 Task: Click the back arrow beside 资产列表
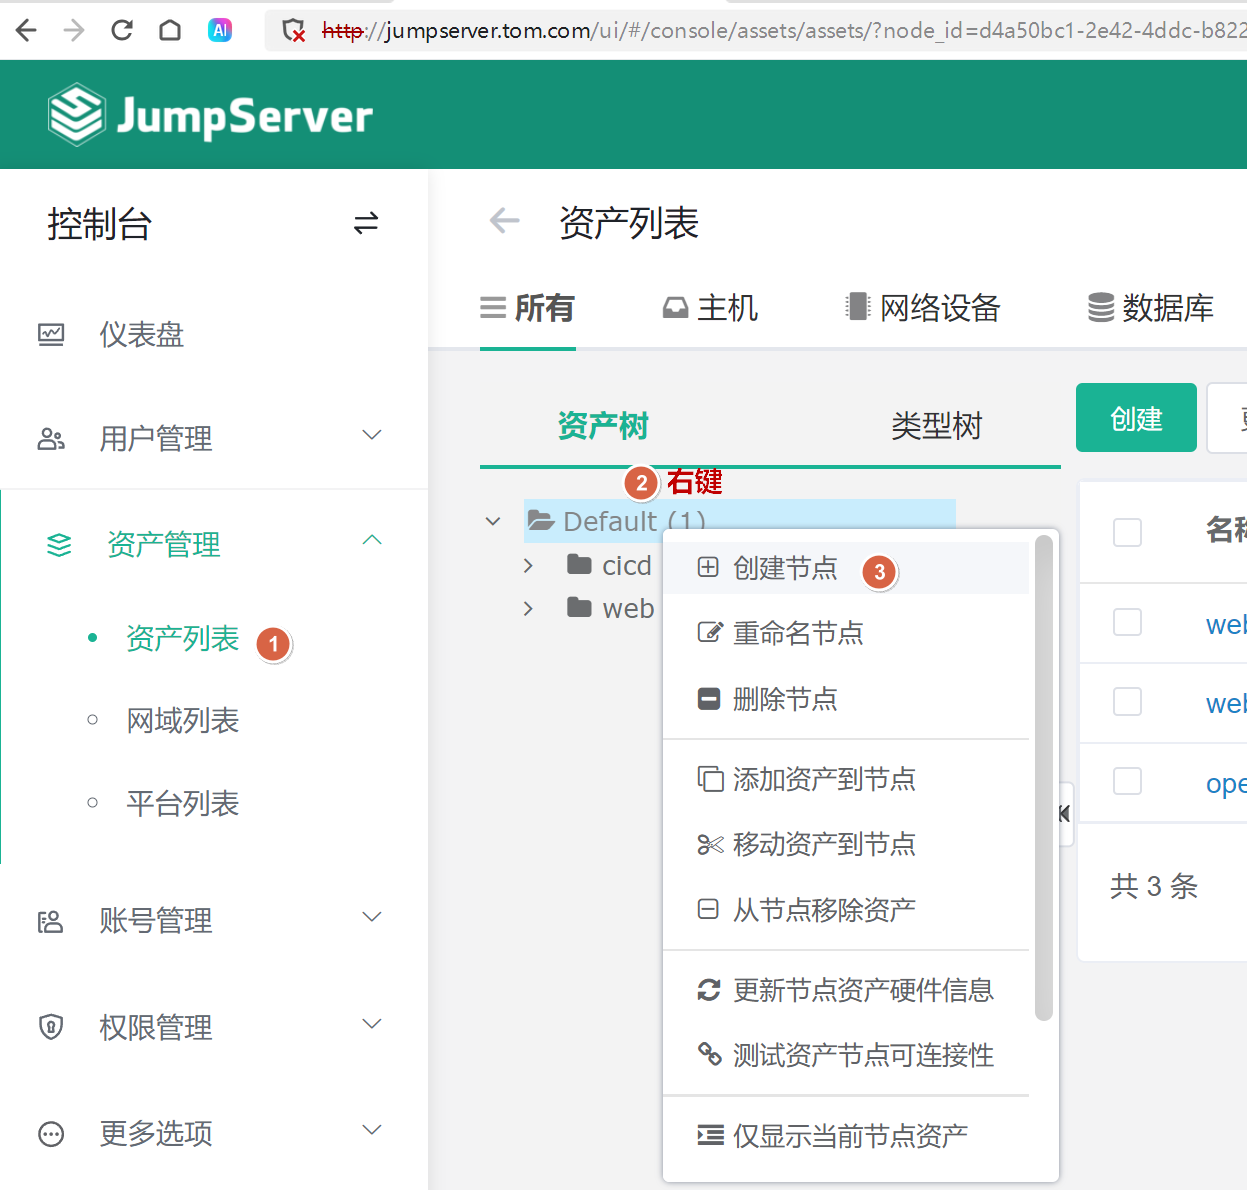[x=503, y=221]
